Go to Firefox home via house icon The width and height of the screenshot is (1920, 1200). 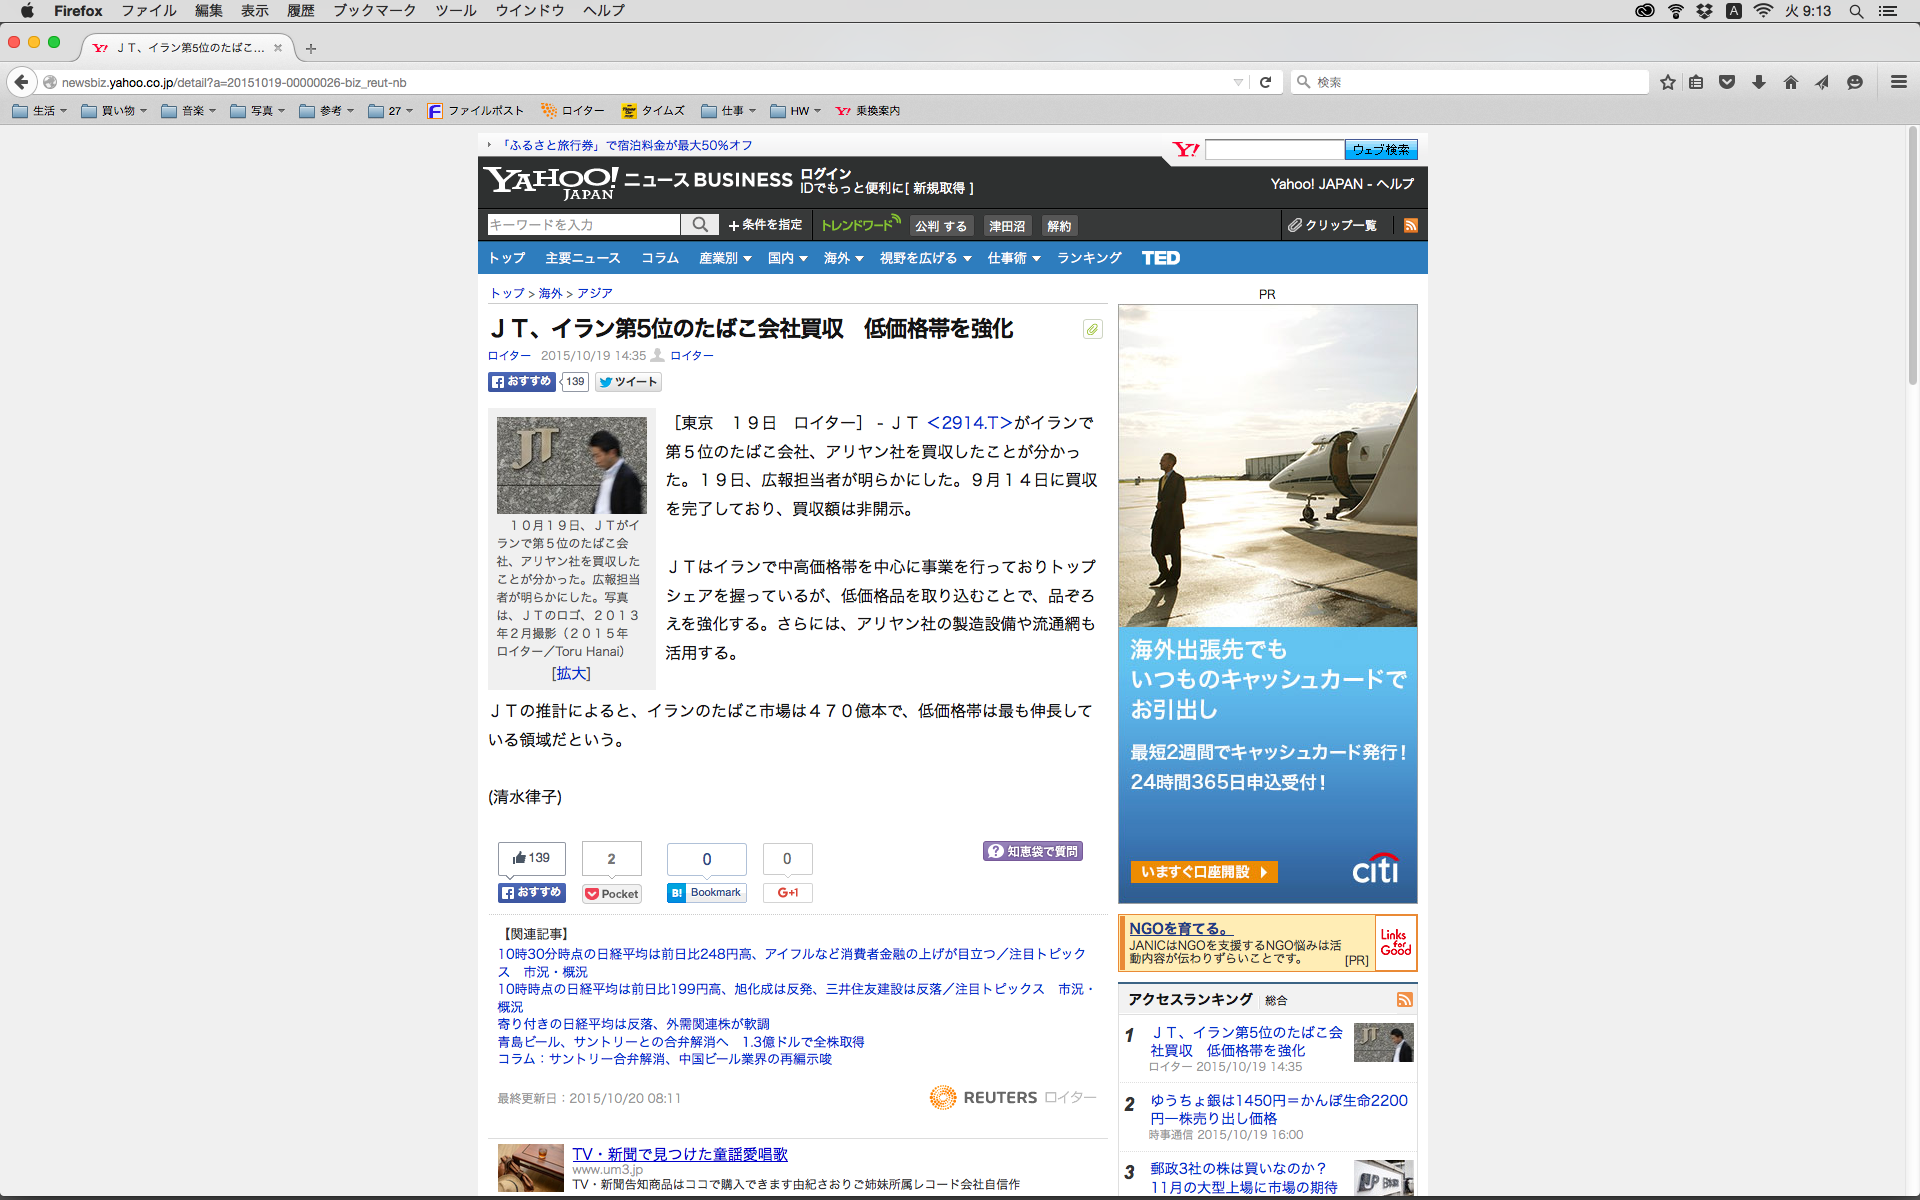coord(1790,82)
